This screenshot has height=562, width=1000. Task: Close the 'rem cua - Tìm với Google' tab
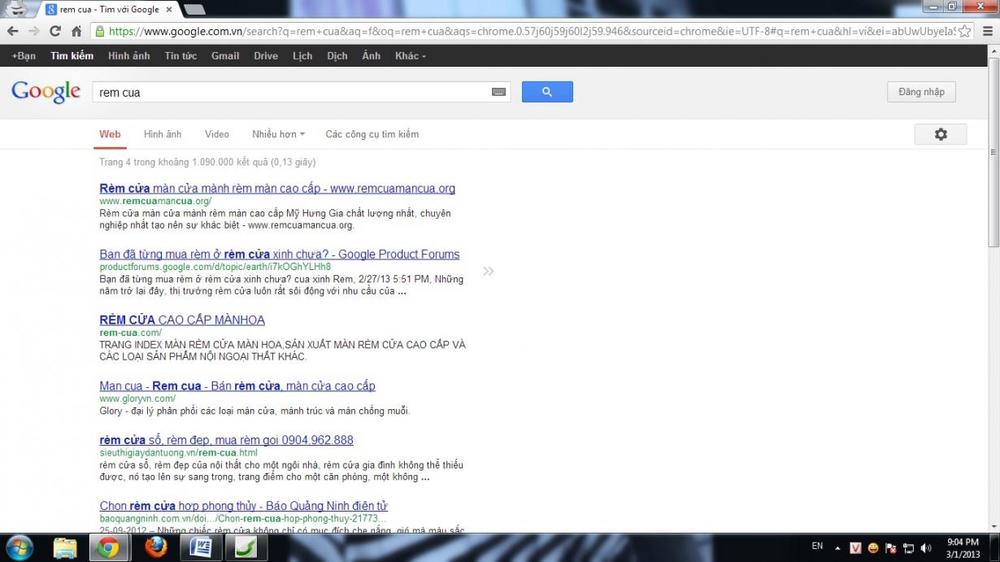(169, 10)
